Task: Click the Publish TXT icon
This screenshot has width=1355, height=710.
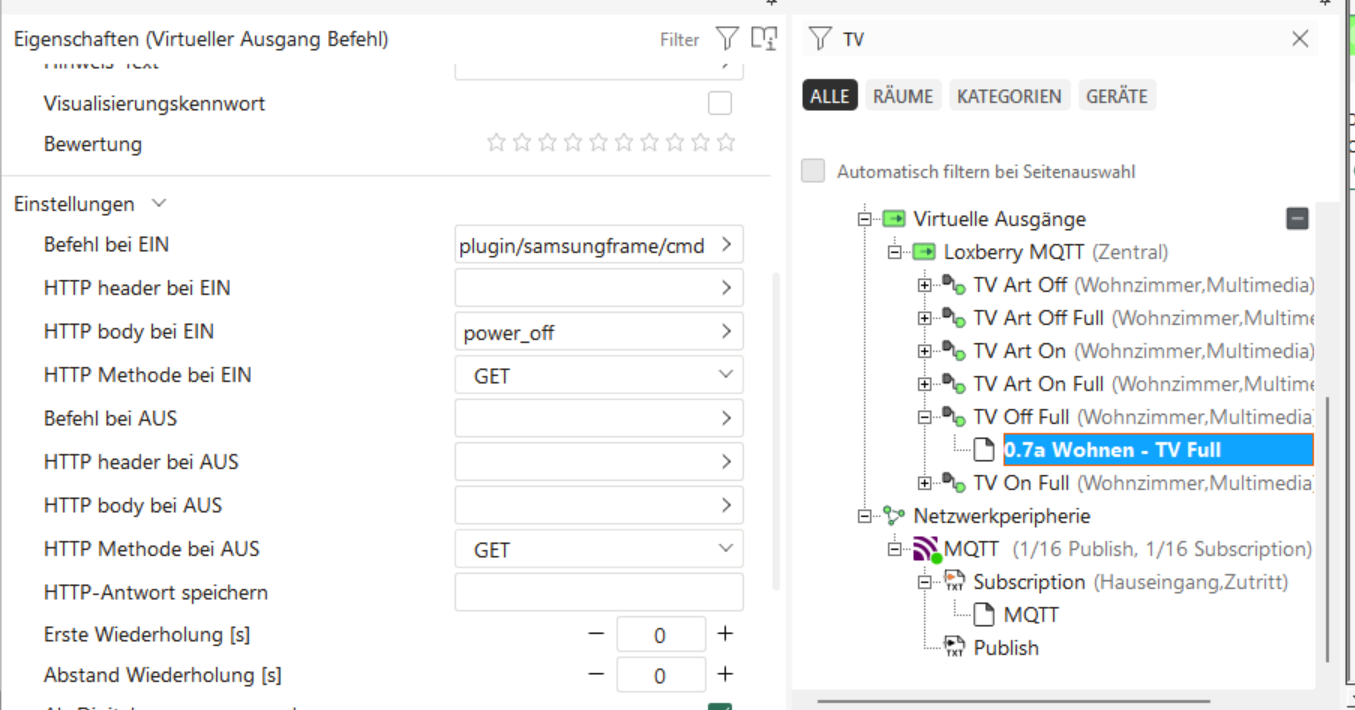Action: coord(955,648)
